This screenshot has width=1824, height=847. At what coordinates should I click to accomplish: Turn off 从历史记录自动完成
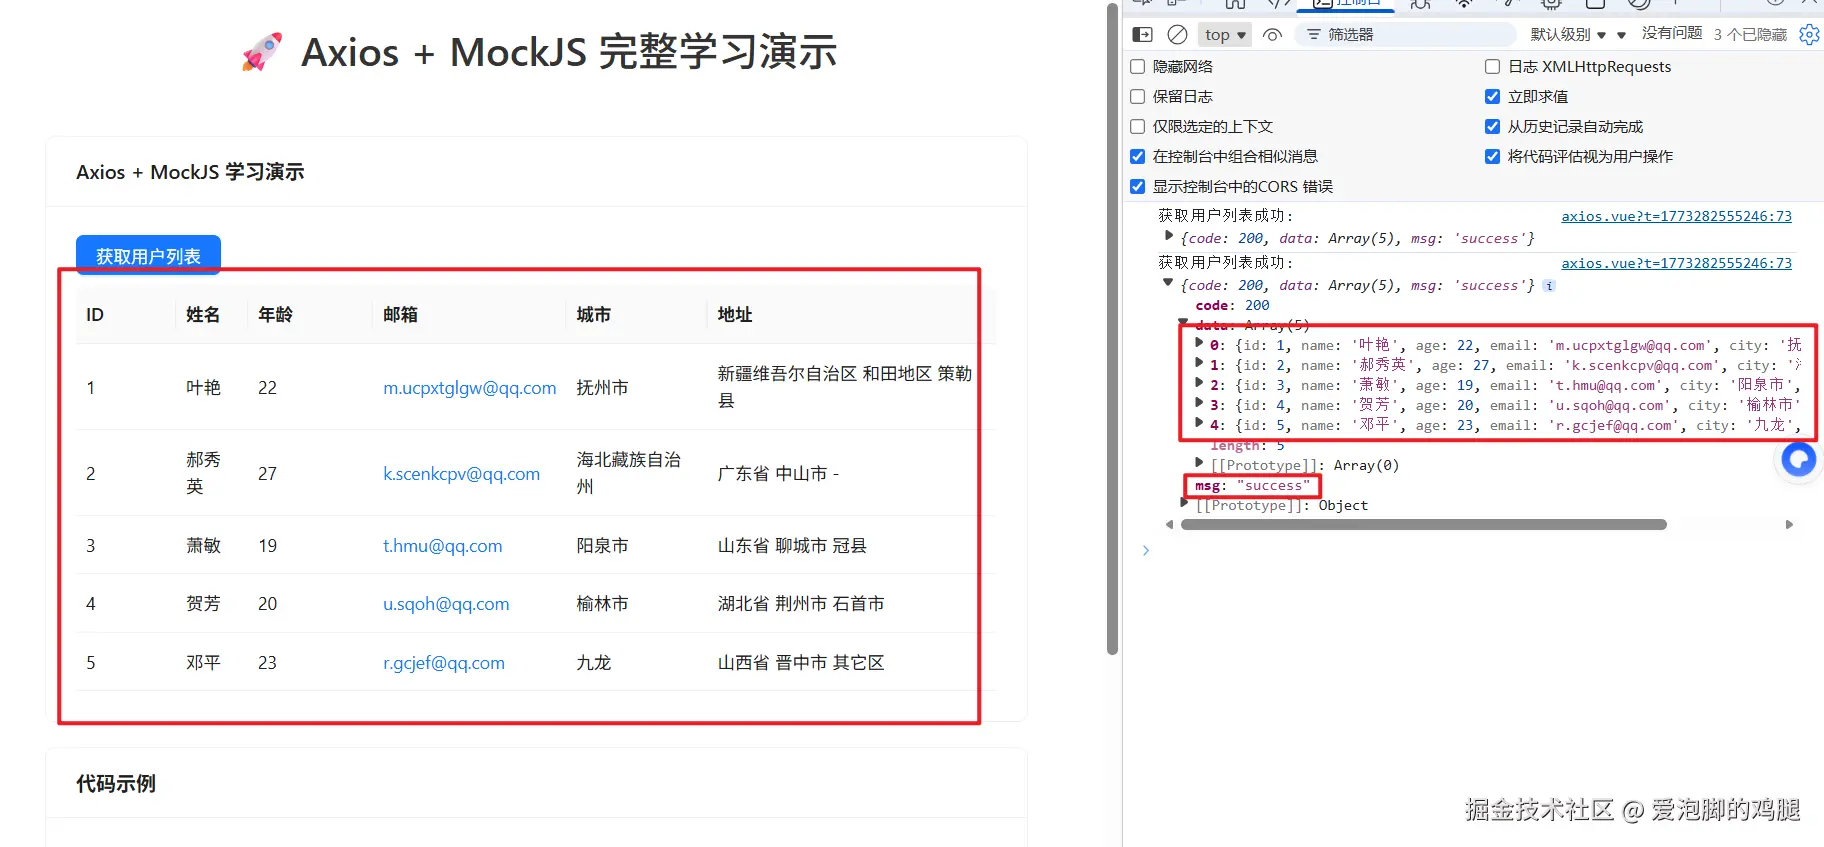1492,127
